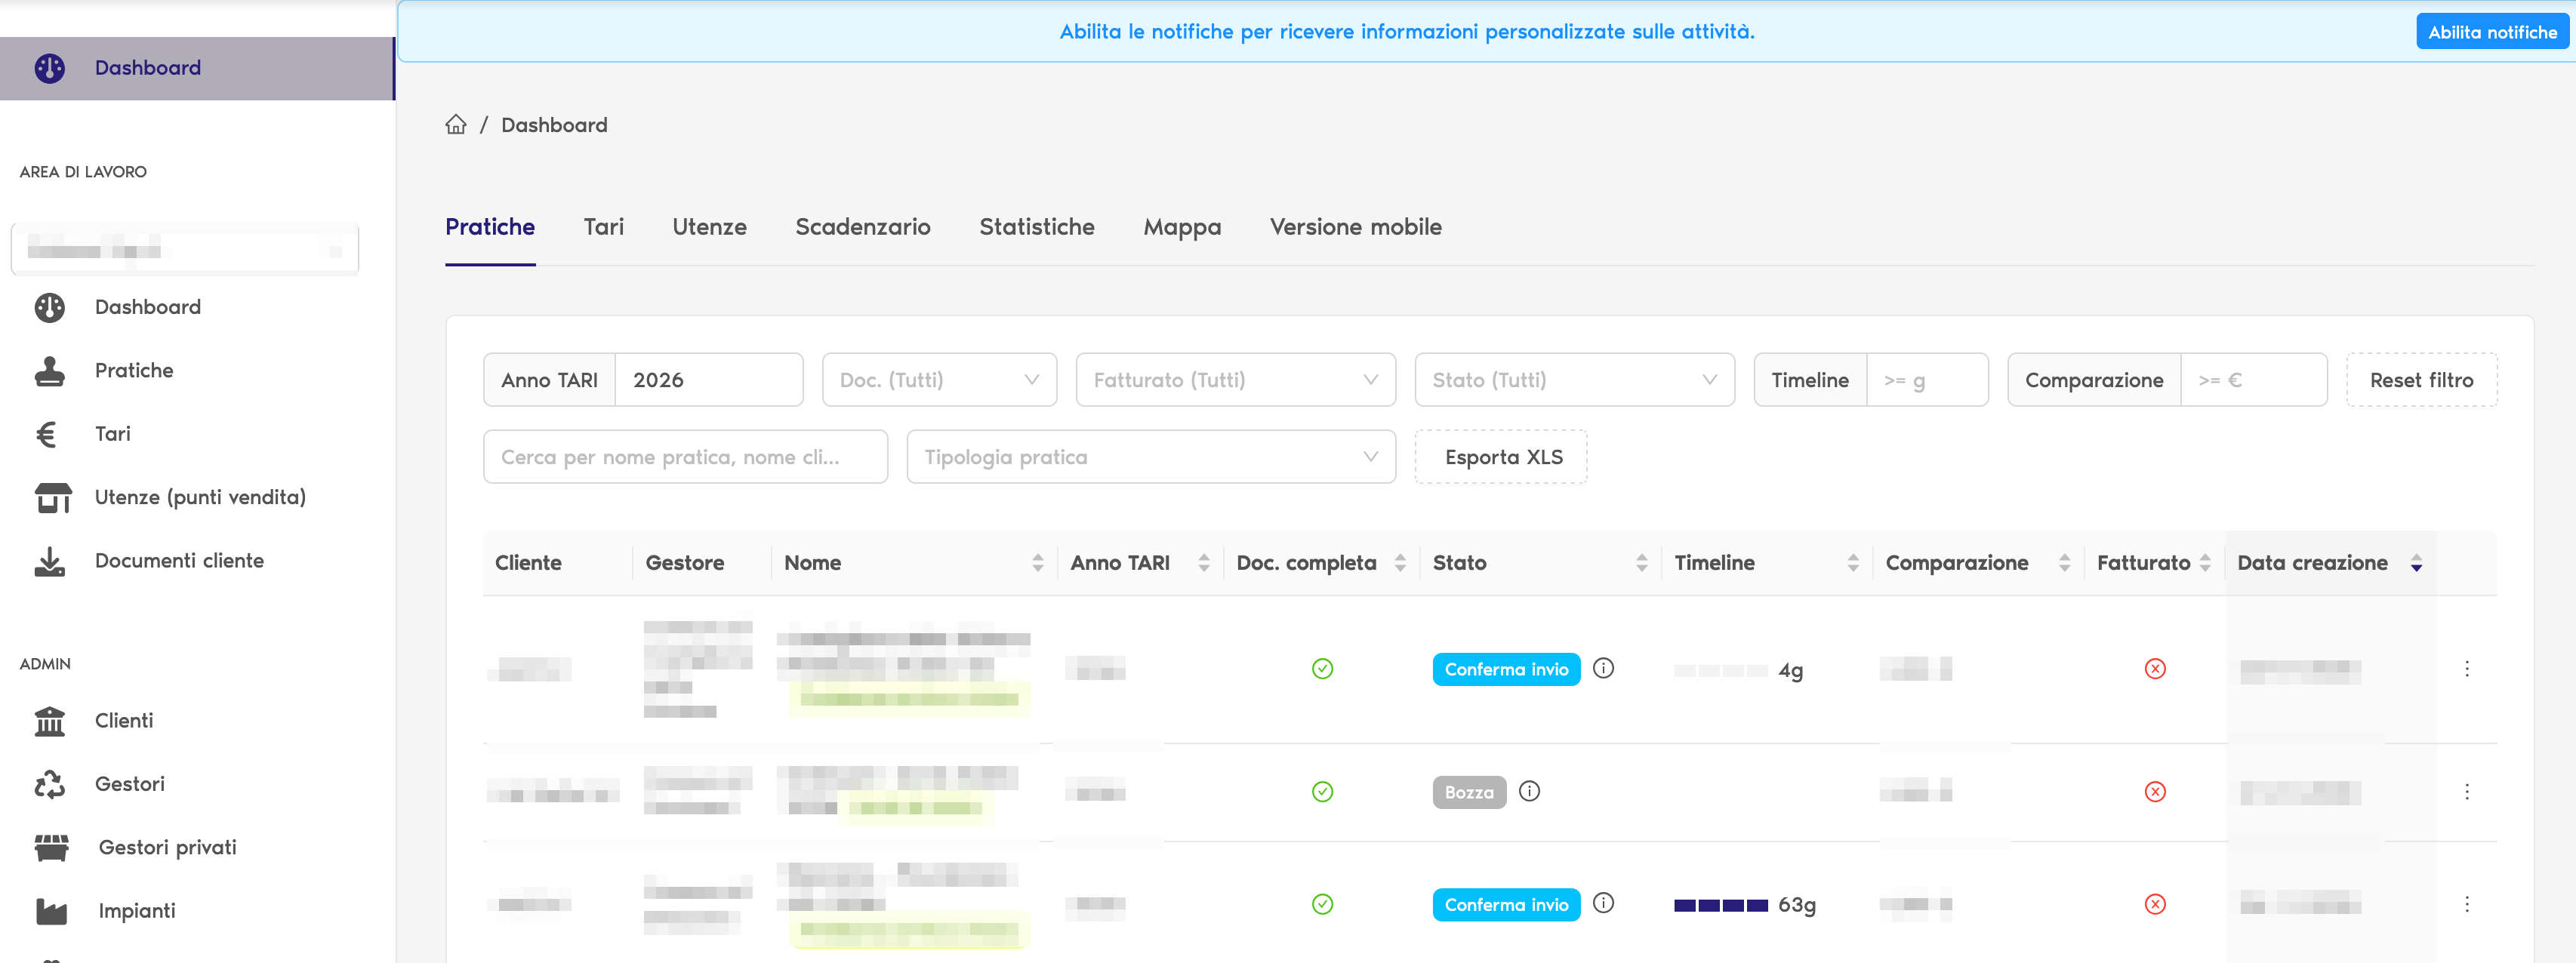The height and width of the screenshot is (963, 2576).
Task: Click green Doc. completa check in Bozza row
Action: [1322, 791]
